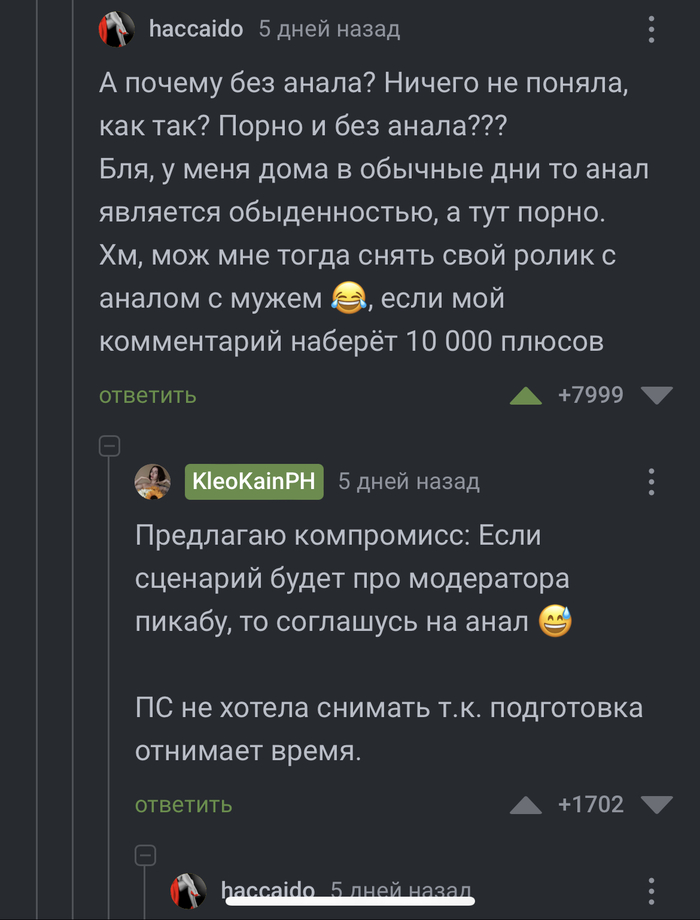This screenshot has width=700, height=920.
Task: Click the haccaido username at top
Action: coord(195,29)
